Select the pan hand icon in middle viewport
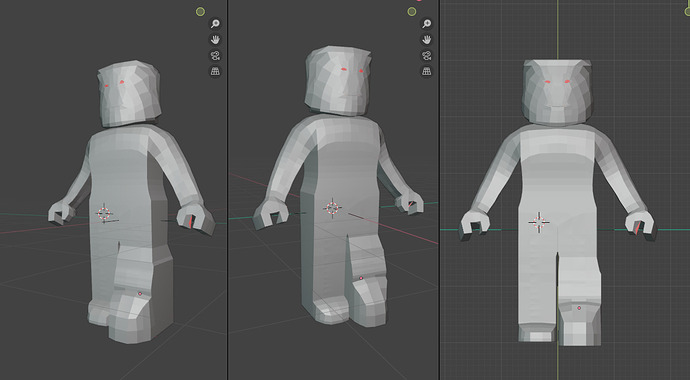The width and height of the screenshot is (690, 380). (x=426, y=40)
